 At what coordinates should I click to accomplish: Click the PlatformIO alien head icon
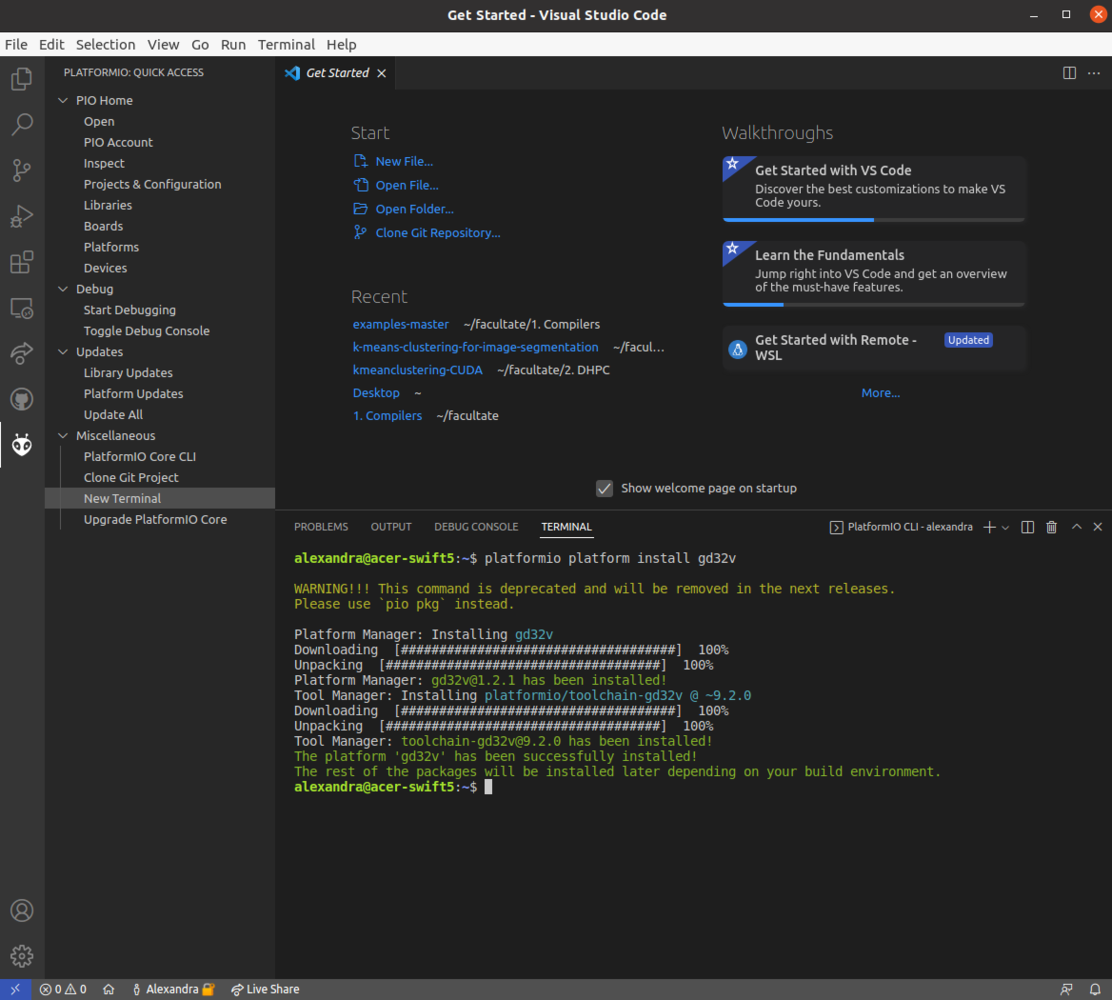coord(21,445)
